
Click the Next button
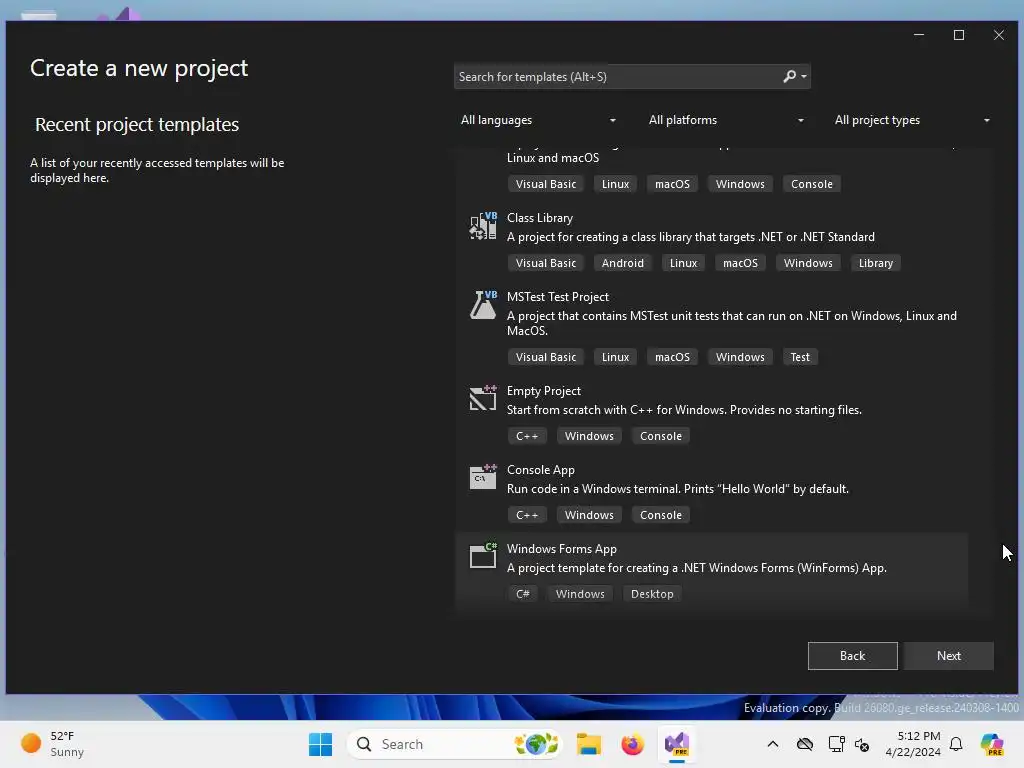coord(948,656)
